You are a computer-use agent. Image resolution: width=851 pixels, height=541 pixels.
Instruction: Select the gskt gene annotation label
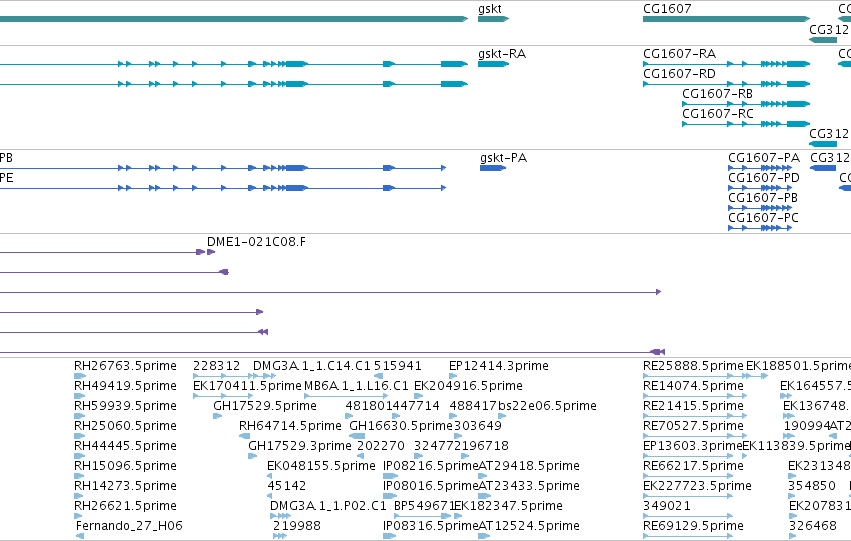490,9
